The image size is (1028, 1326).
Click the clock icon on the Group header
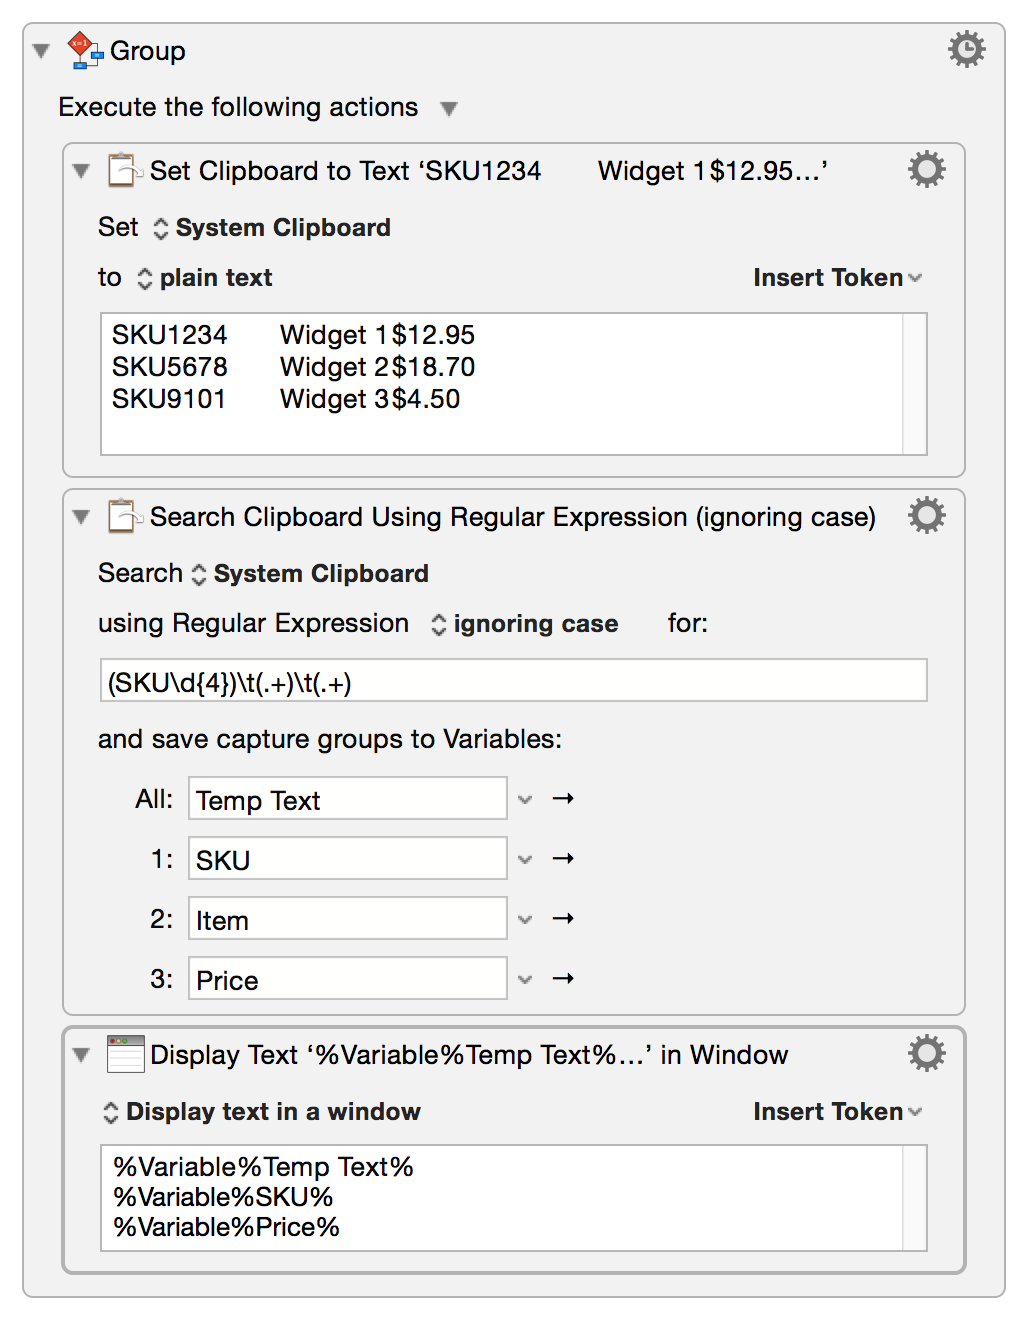(966, 49)
